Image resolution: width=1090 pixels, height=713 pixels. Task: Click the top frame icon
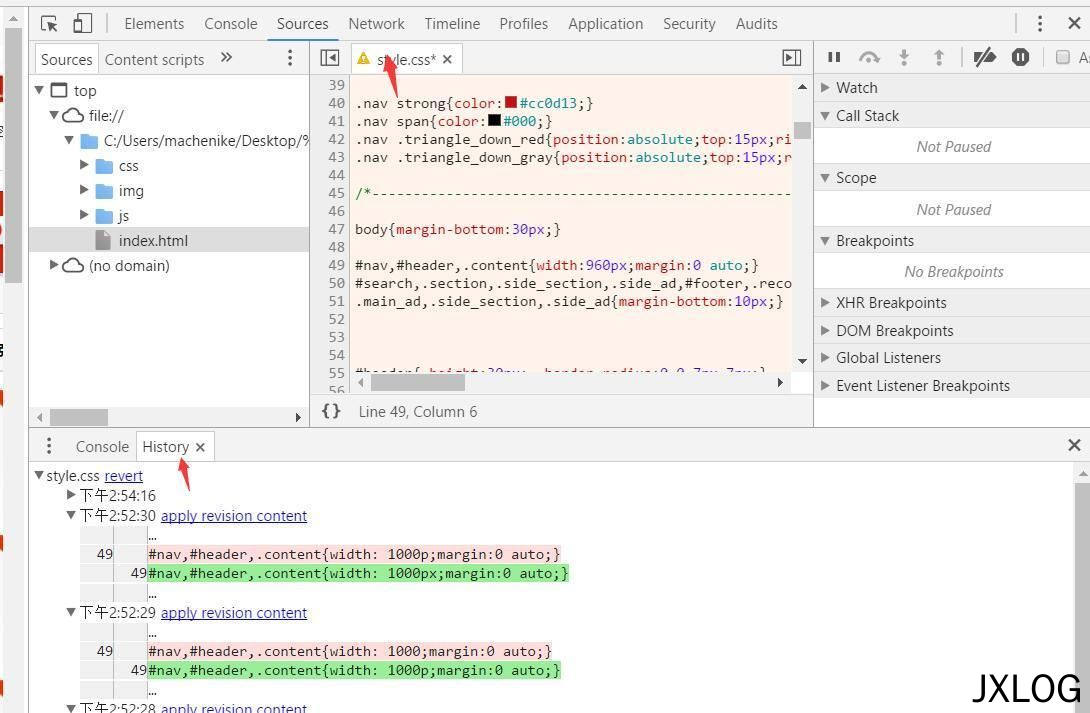(x=60, y=90)
